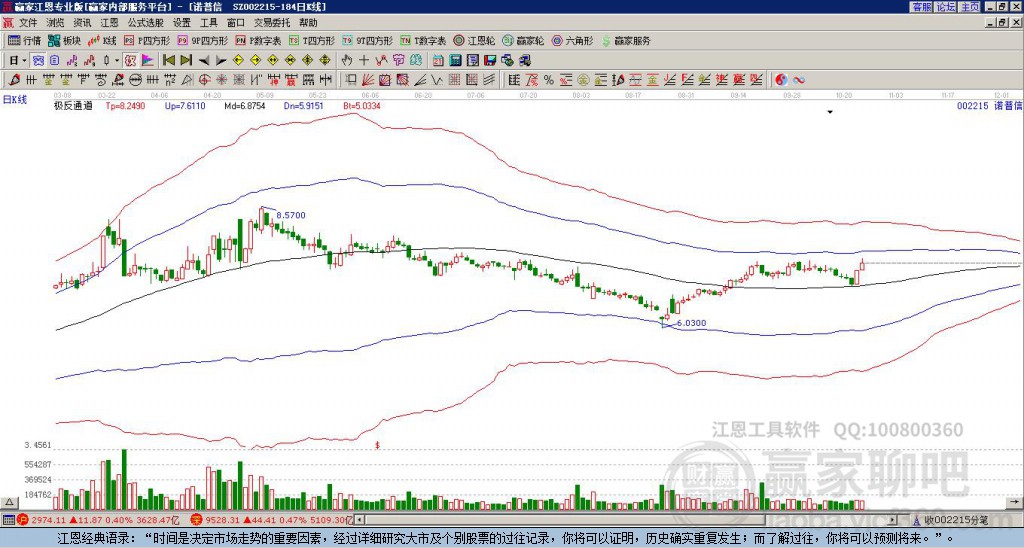Open the calculator icon
The image size is (1024, 548).
click(x=455, y=61)
